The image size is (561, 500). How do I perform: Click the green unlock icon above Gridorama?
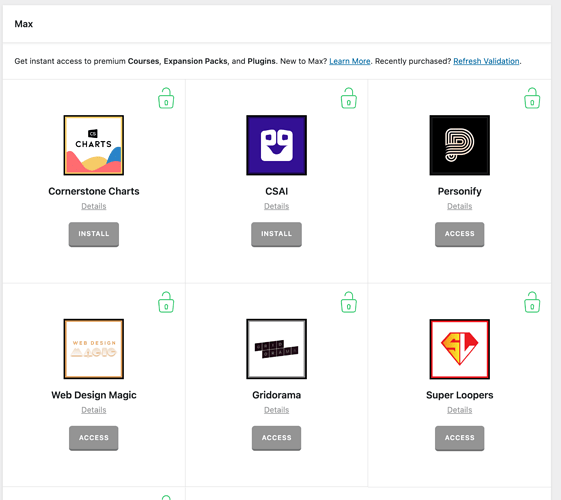349,302
